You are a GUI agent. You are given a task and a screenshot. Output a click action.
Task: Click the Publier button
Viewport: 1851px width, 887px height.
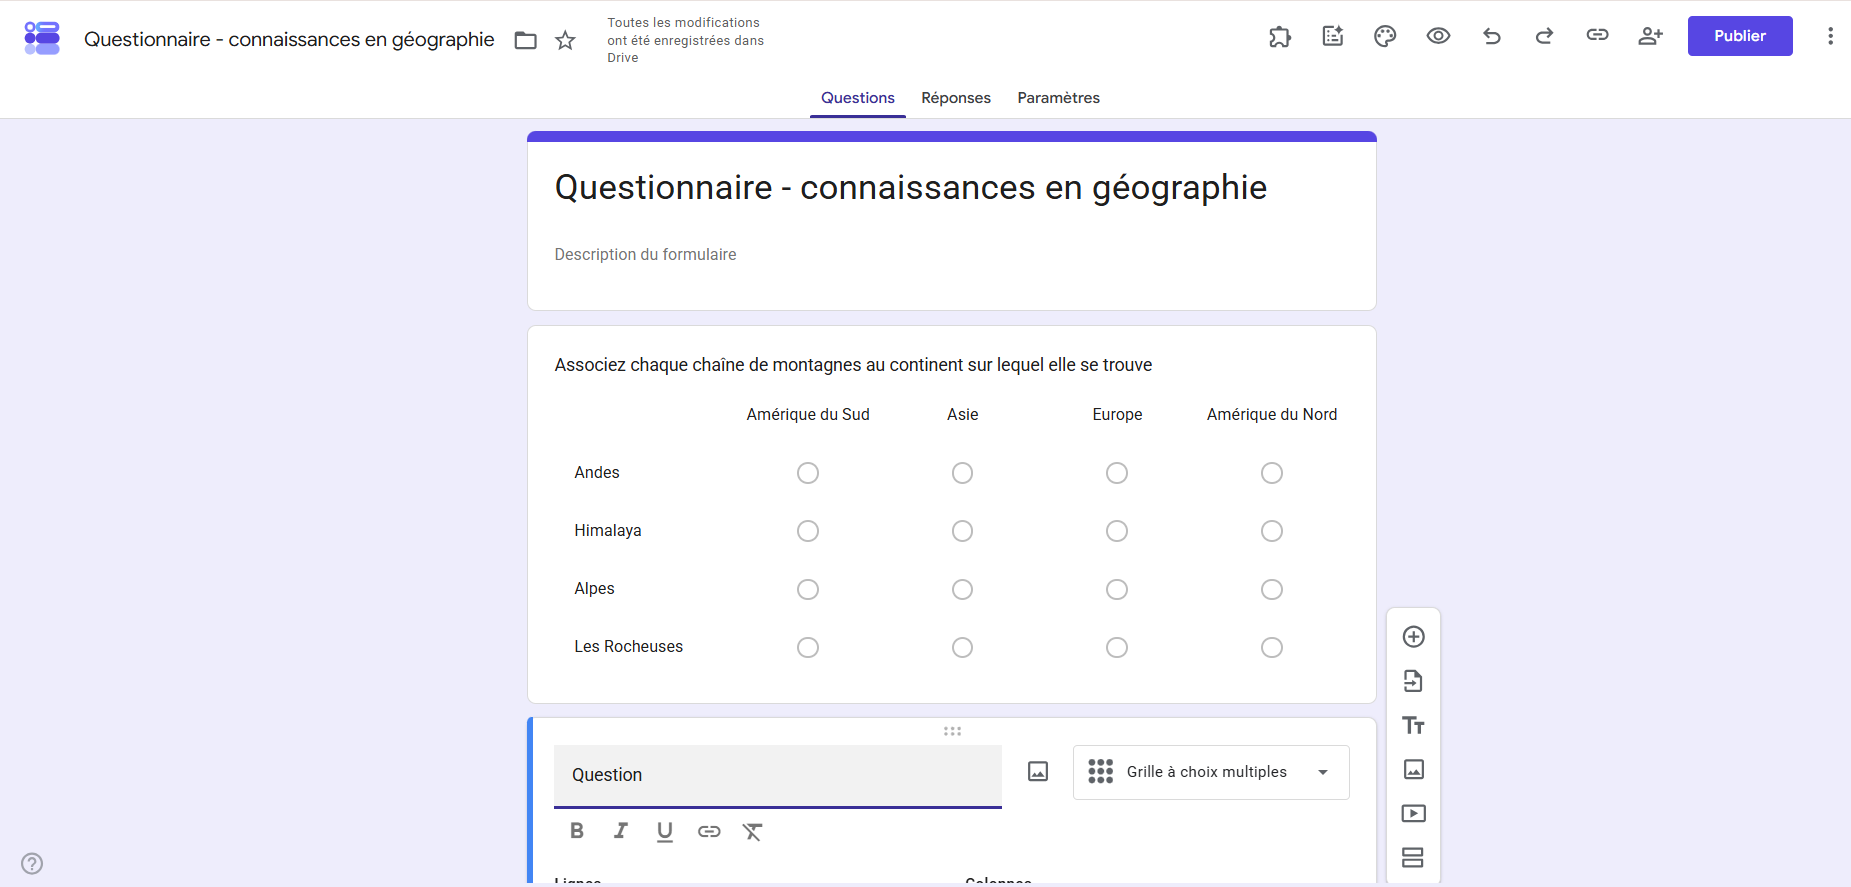(x=1740, y=36)
